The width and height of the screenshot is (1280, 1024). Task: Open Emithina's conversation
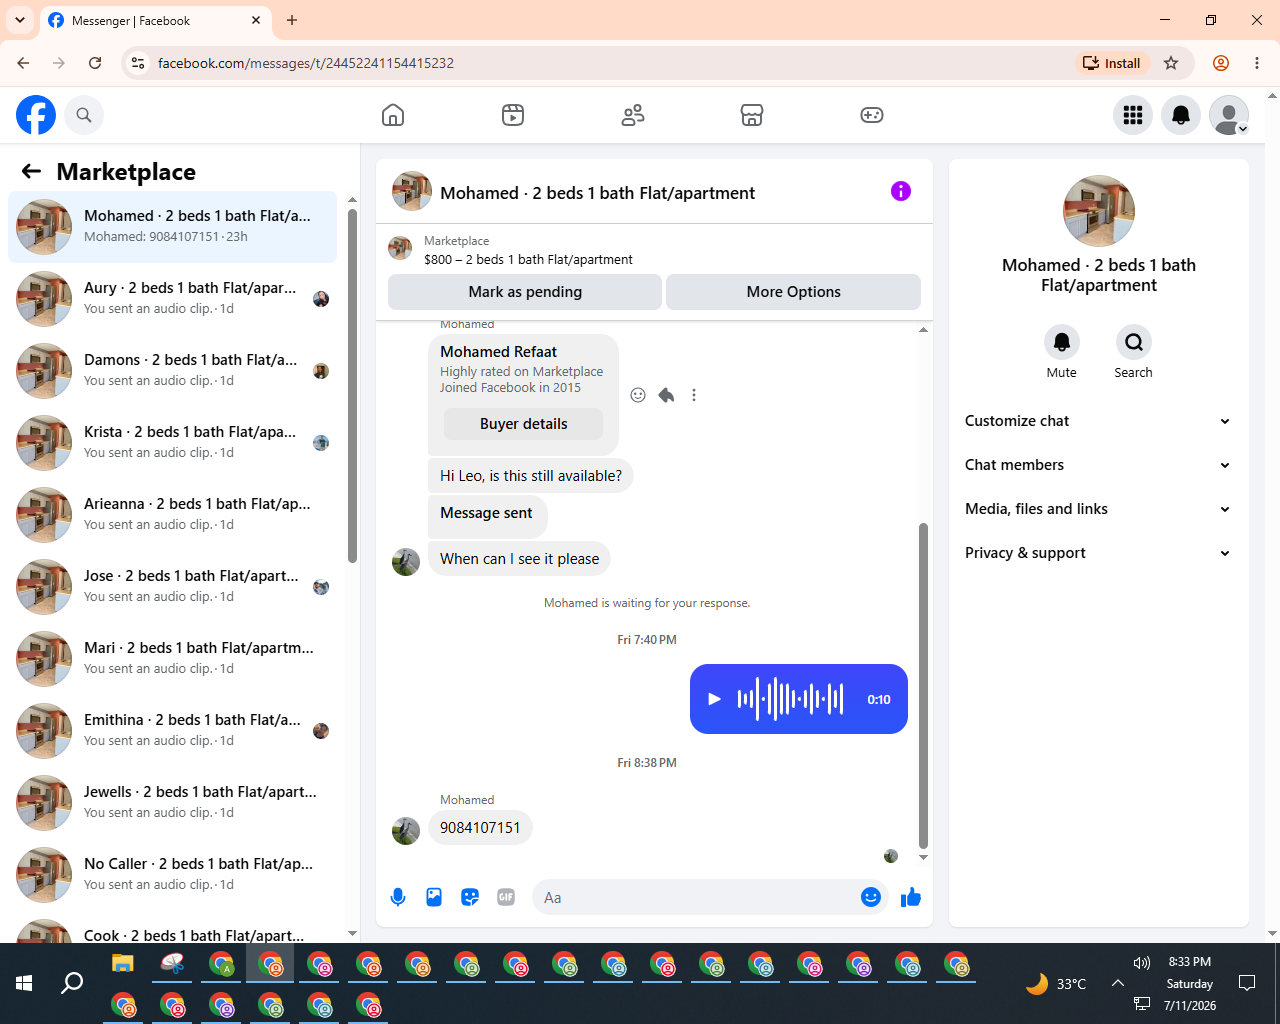[x=172, y=731]
